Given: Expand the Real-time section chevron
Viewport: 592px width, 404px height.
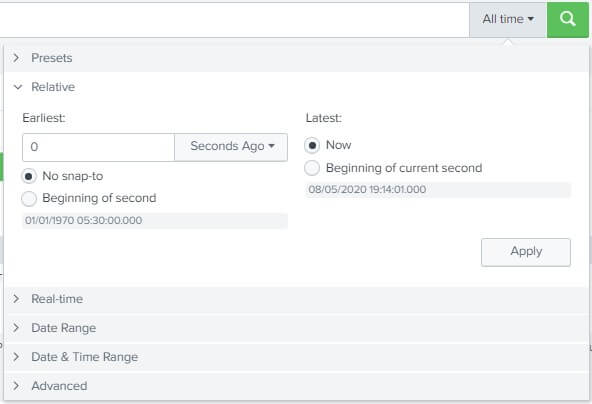Looking at the screenshot, I should (x=16, y=299).
